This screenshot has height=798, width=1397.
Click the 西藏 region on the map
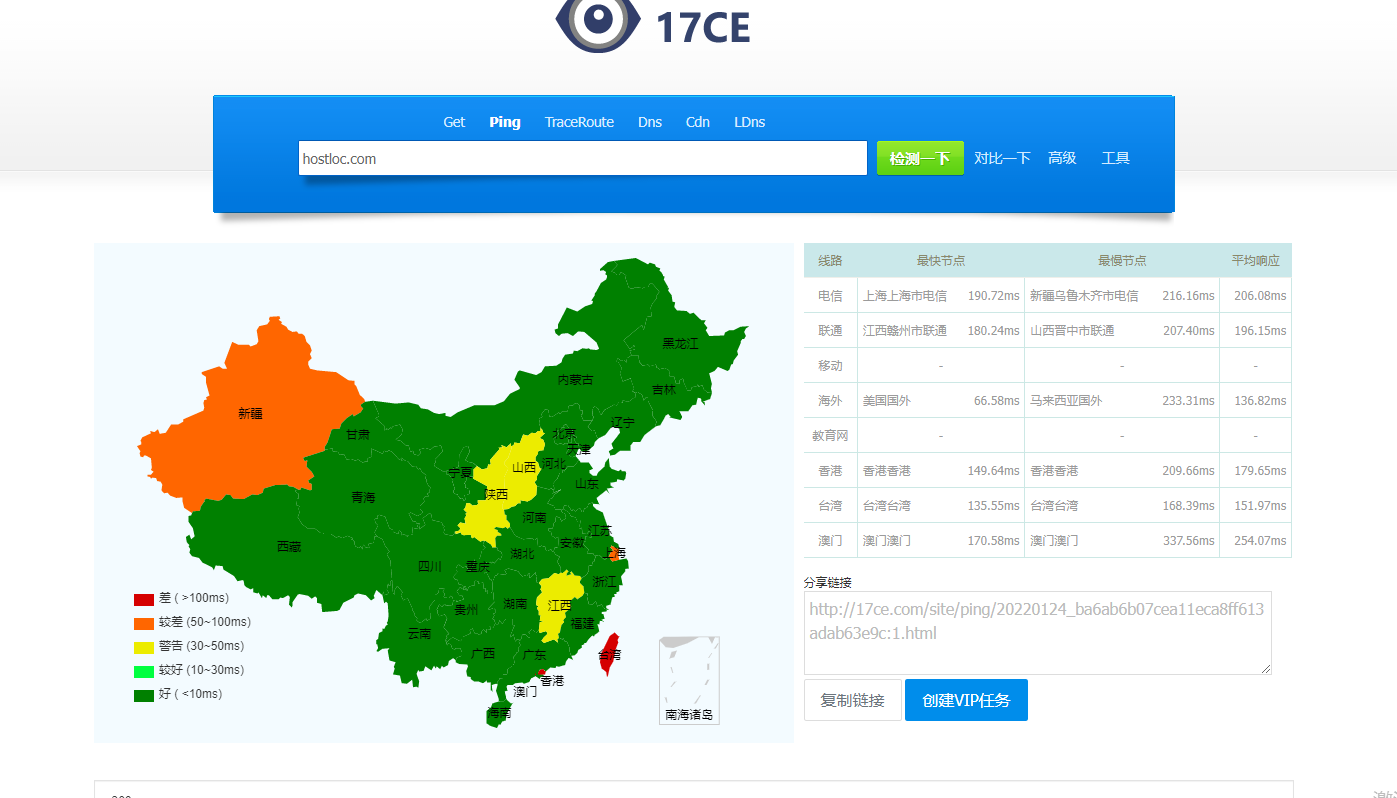[x=288, y=546]
